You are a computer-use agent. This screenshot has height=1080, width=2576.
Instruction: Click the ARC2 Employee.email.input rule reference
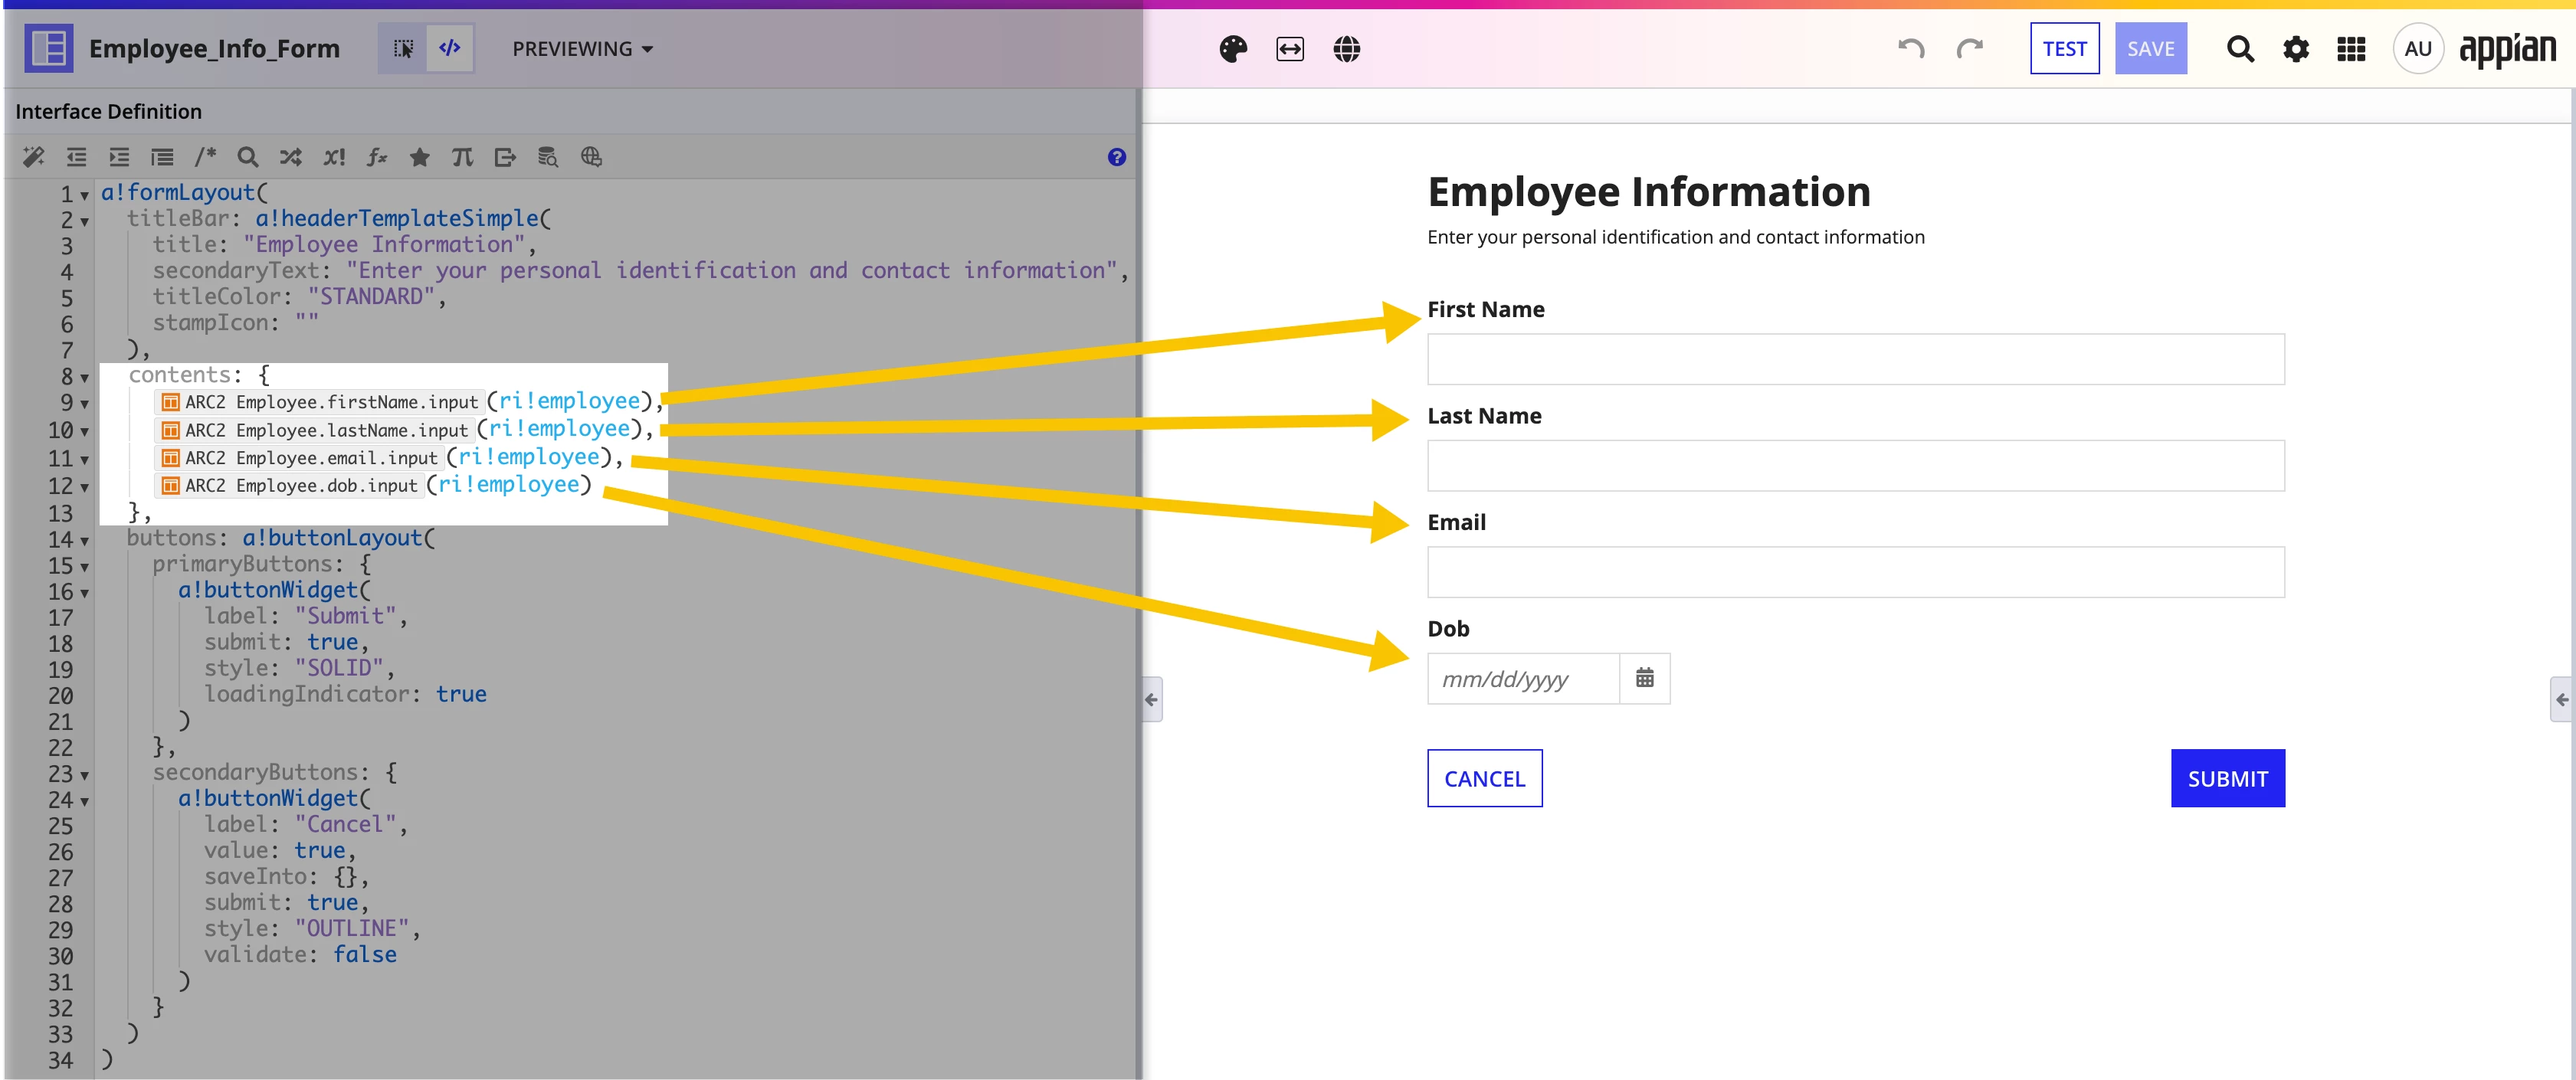coord(300,458)
